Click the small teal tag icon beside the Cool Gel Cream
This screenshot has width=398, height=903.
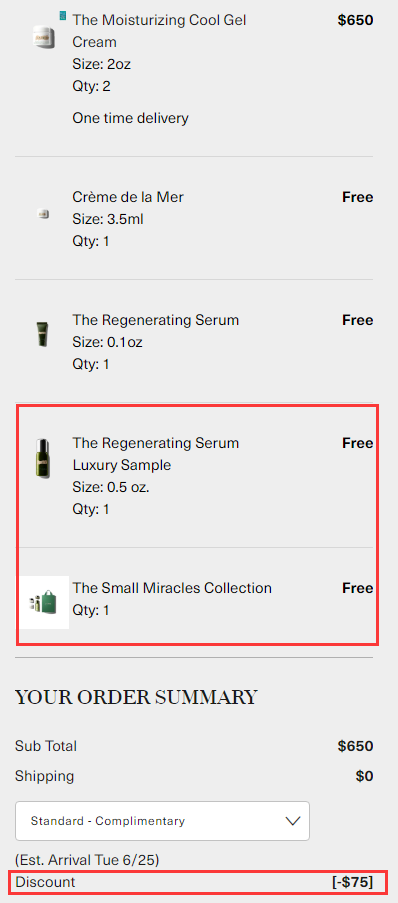tap(63, 16)
